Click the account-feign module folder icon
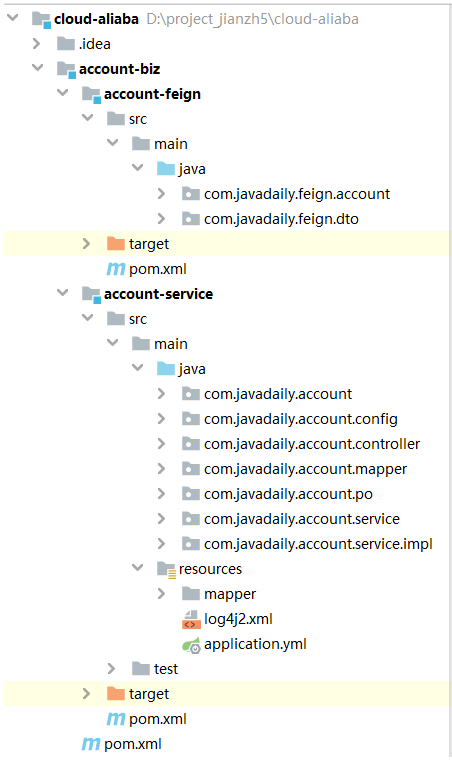452x764 pixels. [91, 95]
